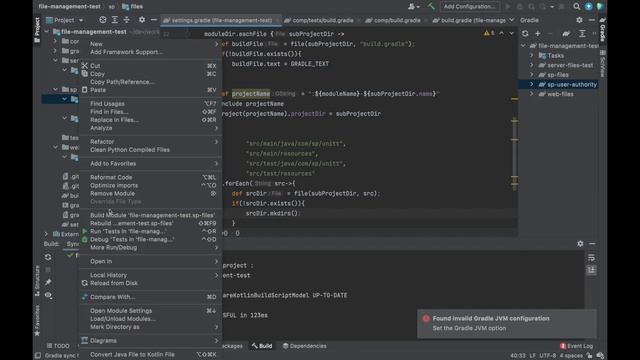Click the files breadcrumb in navigation bar
The image size is (640, 360).
133,7
